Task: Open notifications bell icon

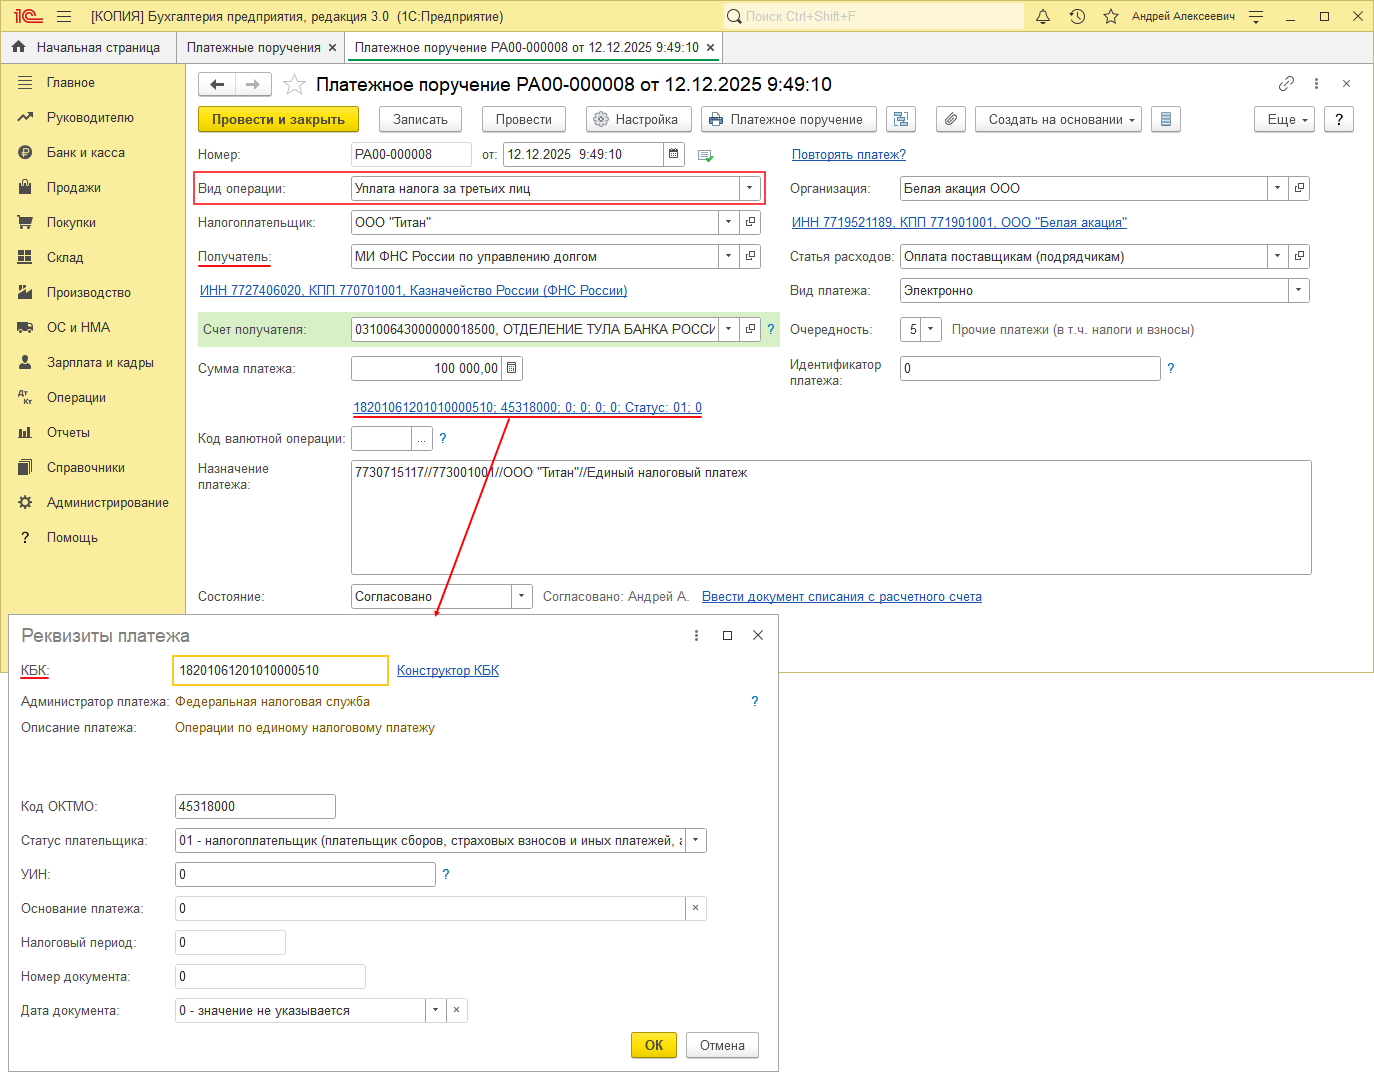Action: click(x=1043, y=16)
